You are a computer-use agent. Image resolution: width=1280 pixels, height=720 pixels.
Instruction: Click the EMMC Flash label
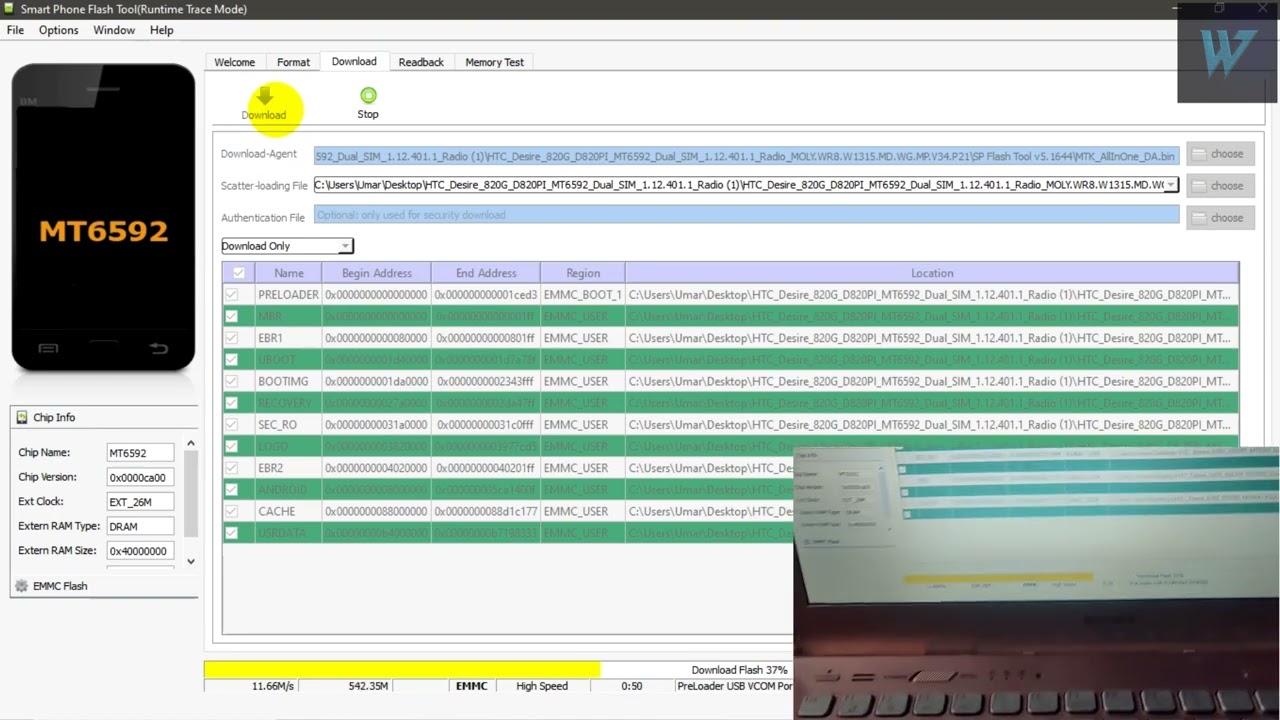point(60,586)
